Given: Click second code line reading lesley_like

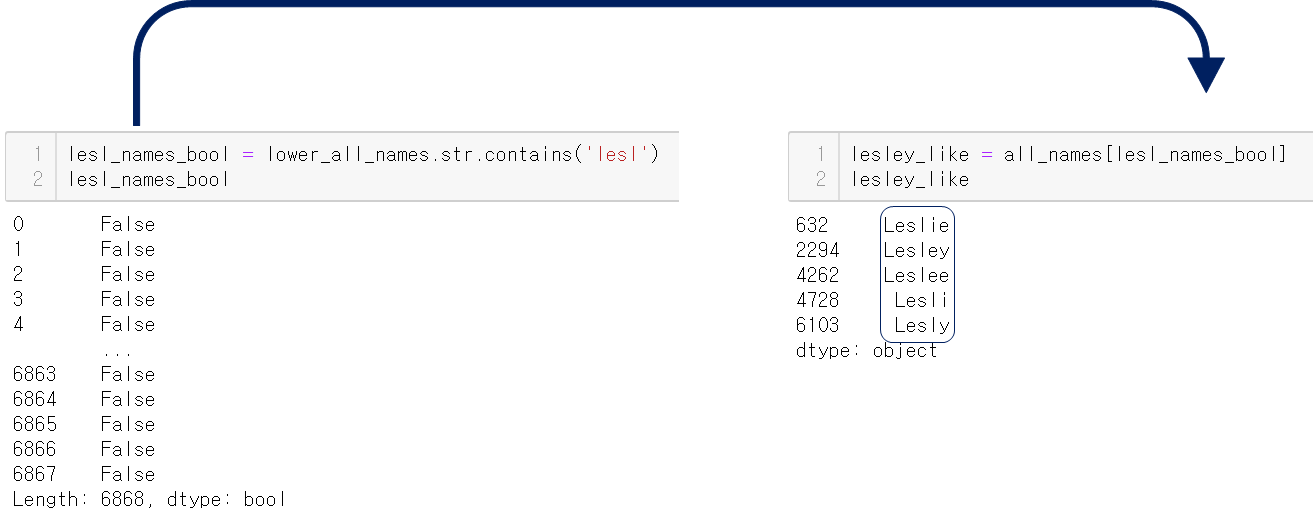Looking at the screenshot, I should 910,179.
